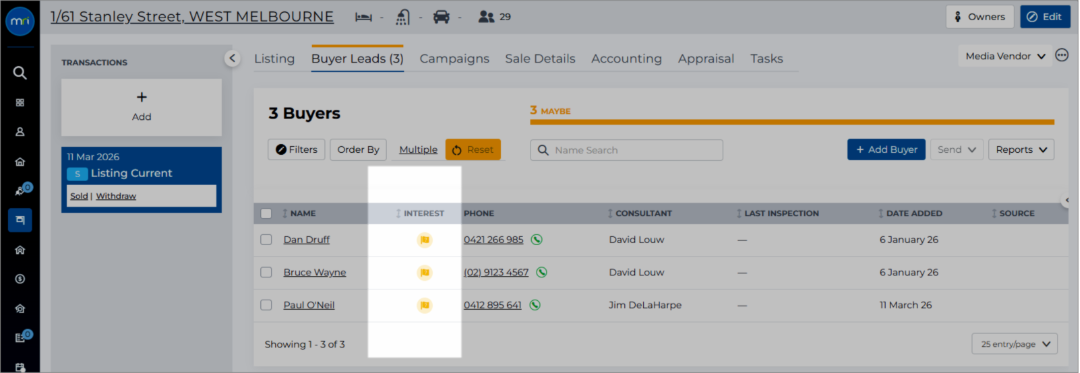Collapse the Transactions panel chevron
This screenshot has width=1080, height=373.
pyautogui.click(x=232, y=58)
